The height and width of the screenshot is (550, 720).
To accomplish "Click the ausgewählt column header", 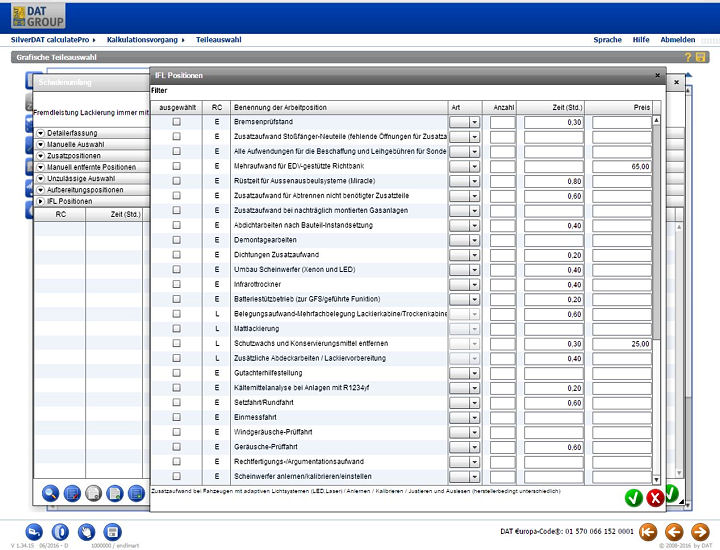I will [x=177, y=107].
